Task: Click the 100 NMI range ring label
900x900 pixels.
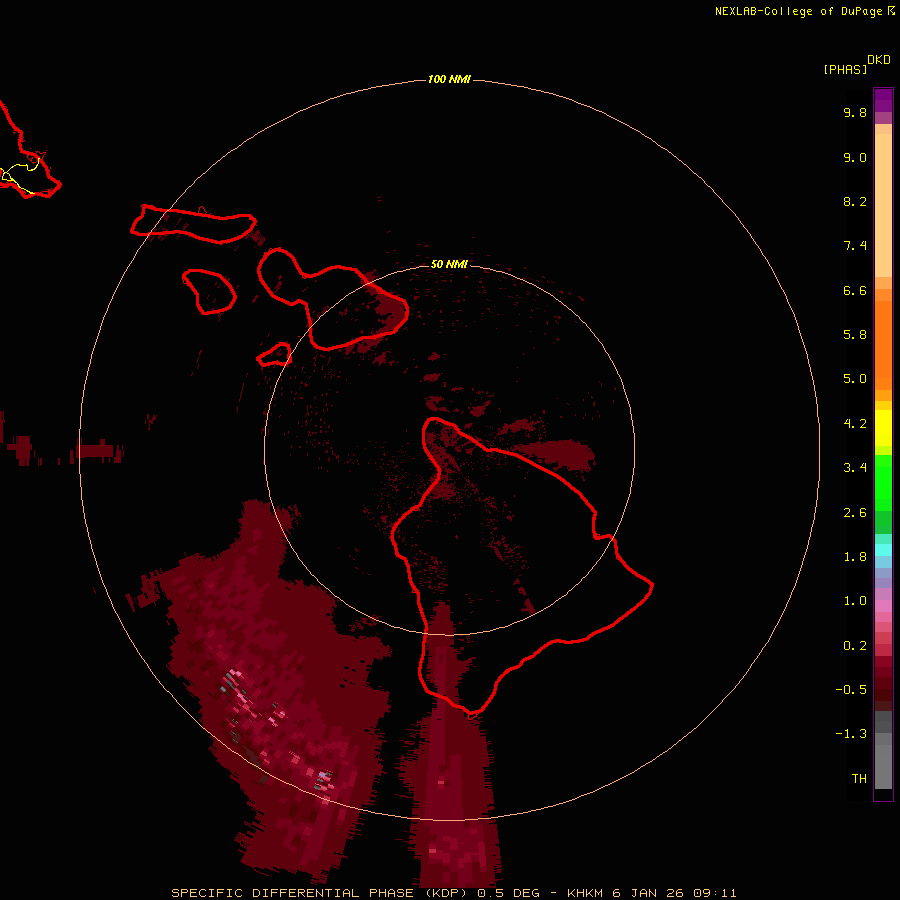Action: (x=449, y=79)
